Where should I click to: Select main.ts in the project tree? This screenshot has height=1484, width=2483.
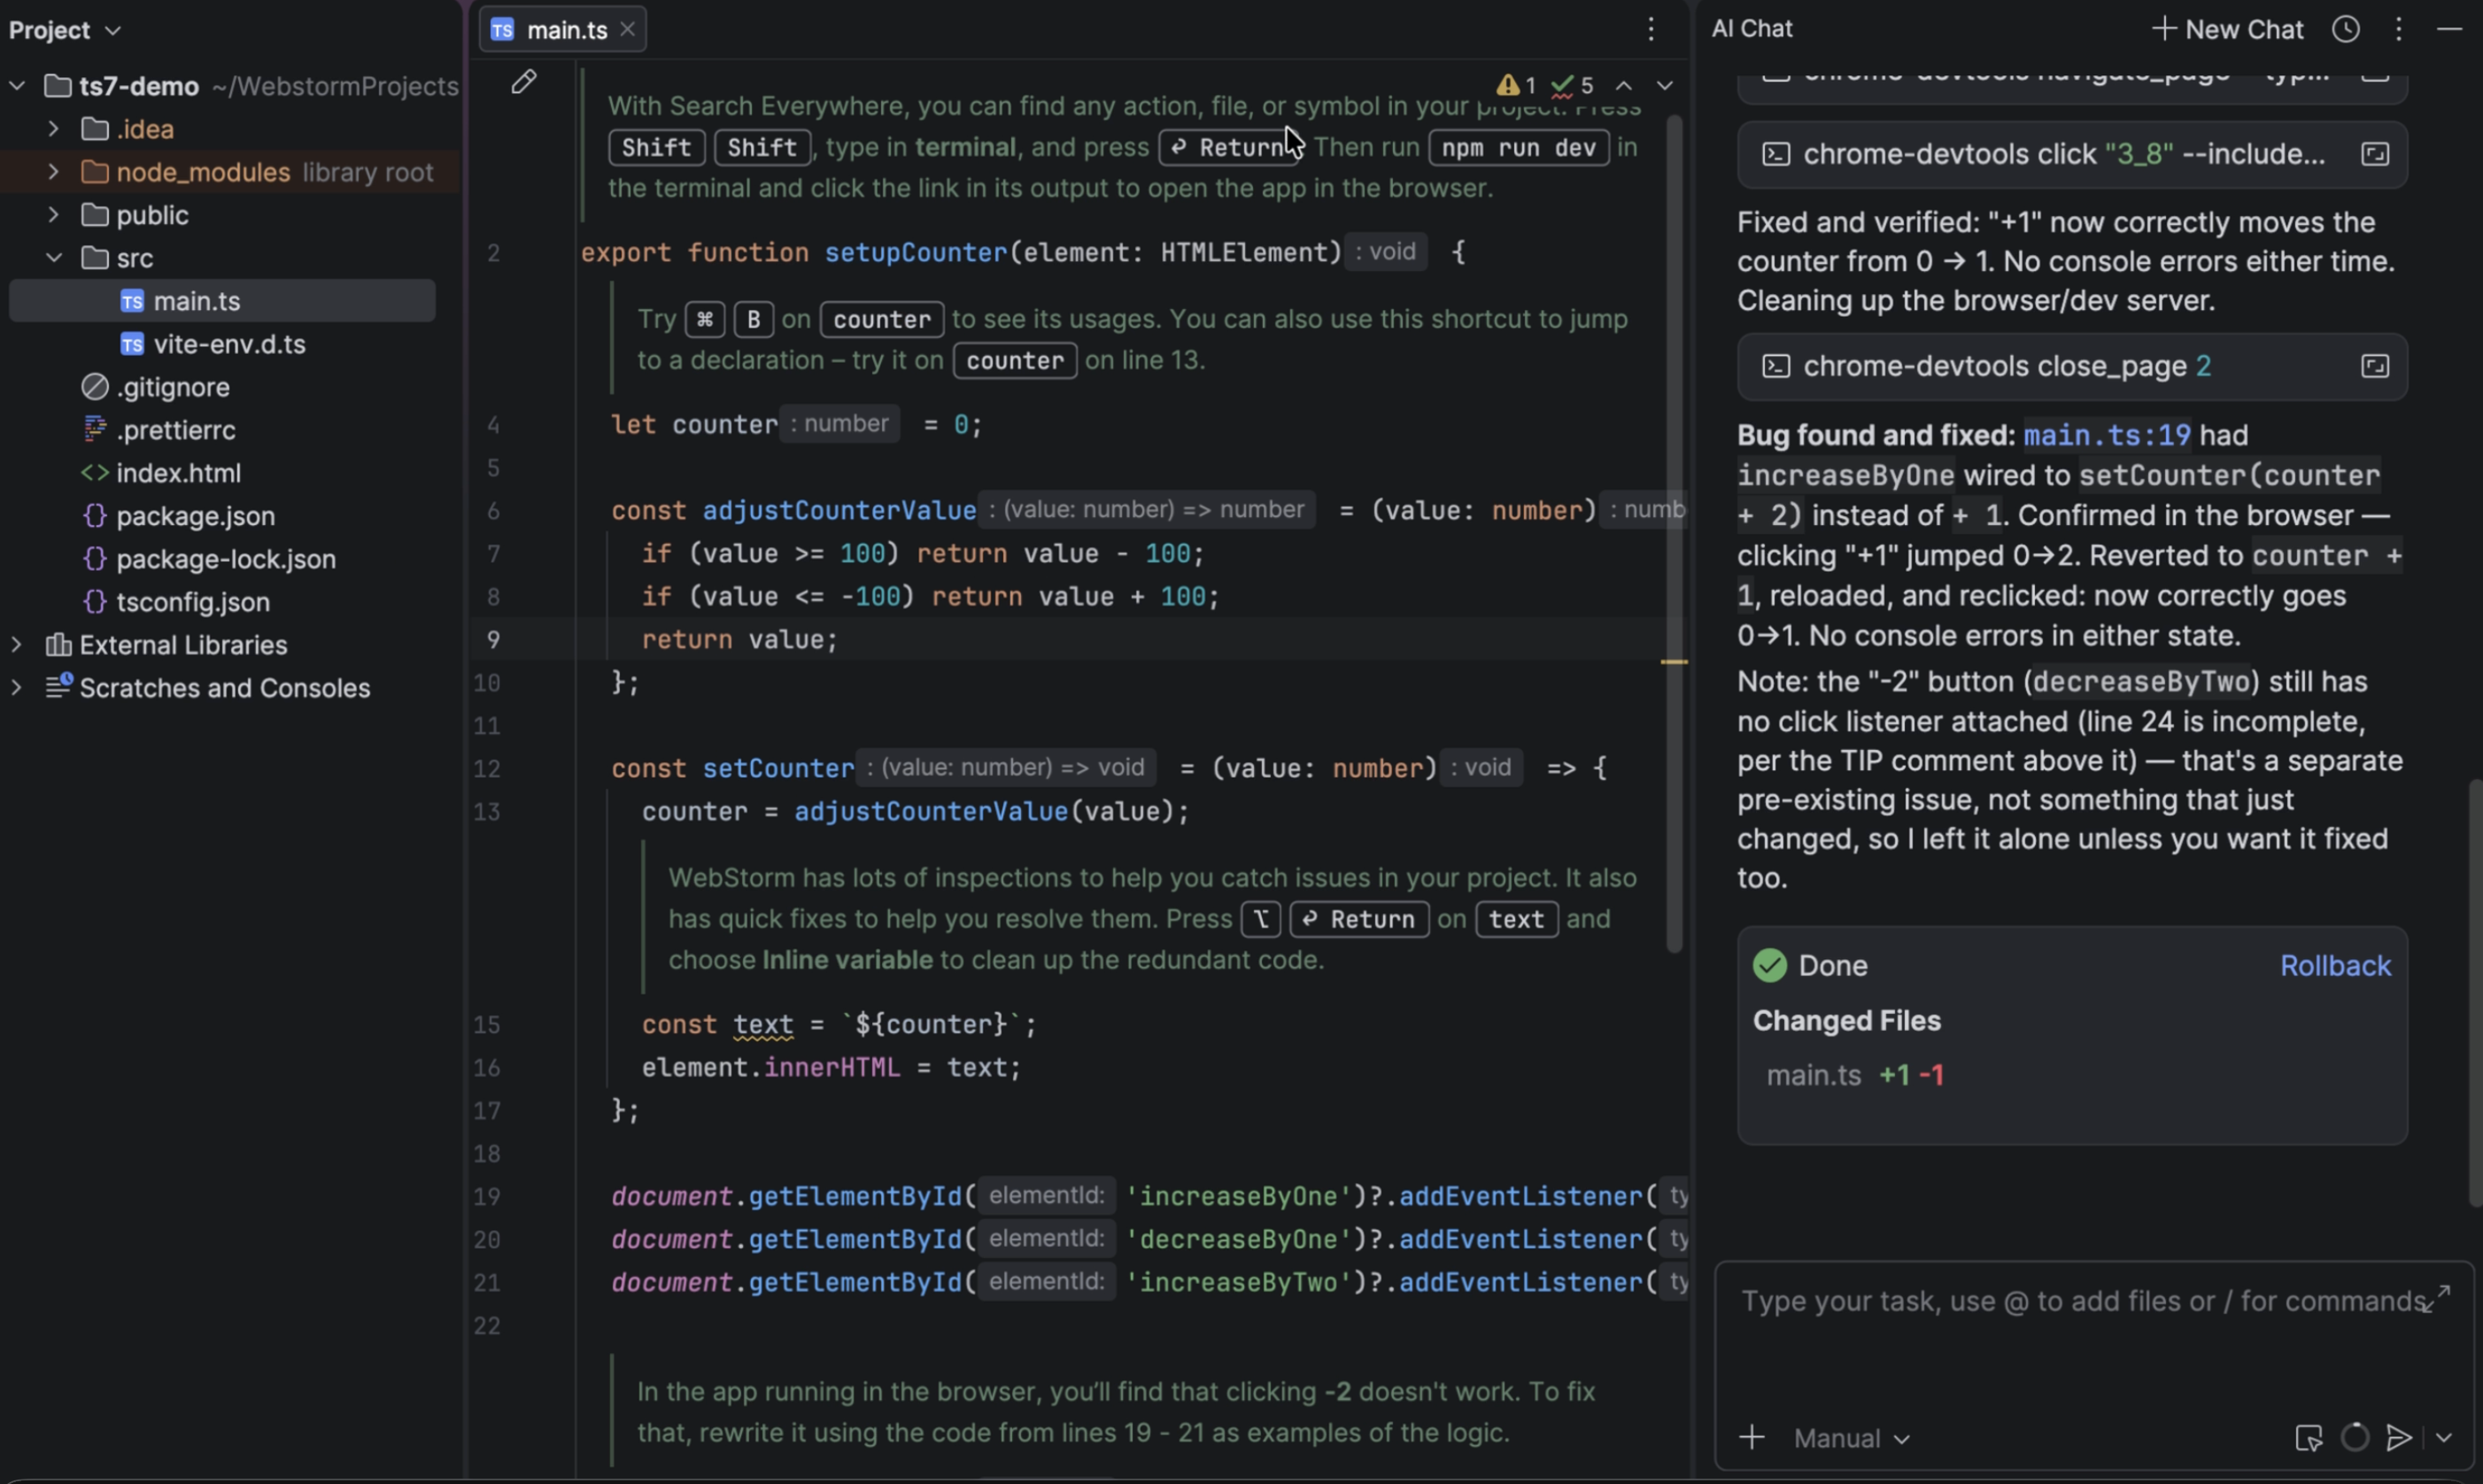[x=222, y=301]
